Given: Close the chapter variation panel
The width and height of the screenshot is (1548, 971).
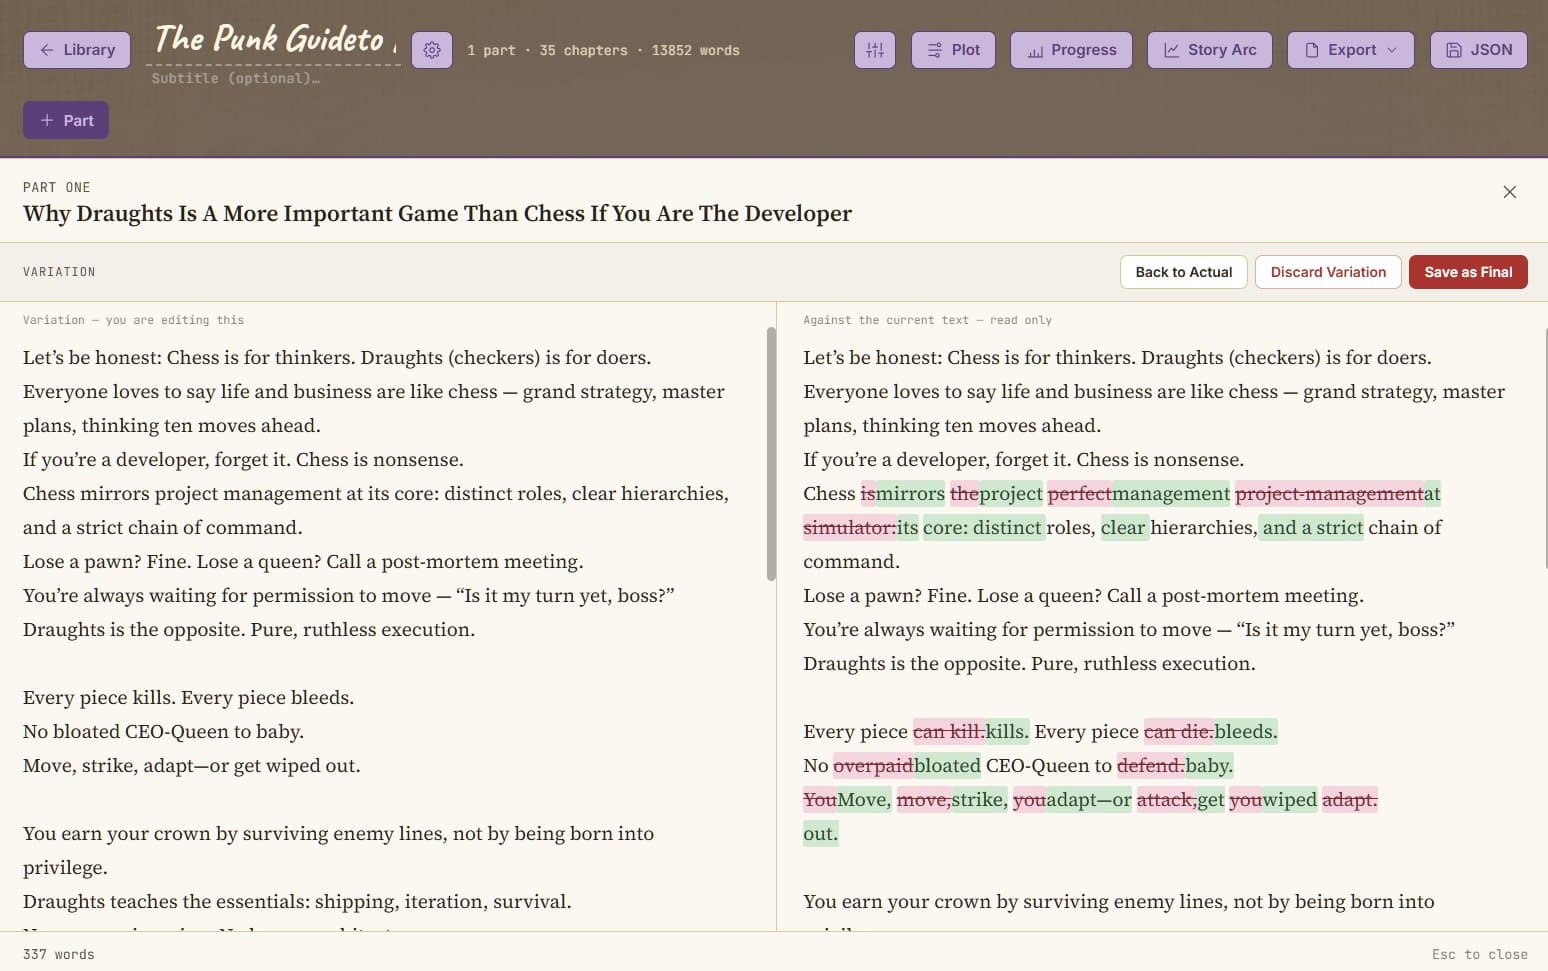Looking at the screenshot, I should [1510, 192].
